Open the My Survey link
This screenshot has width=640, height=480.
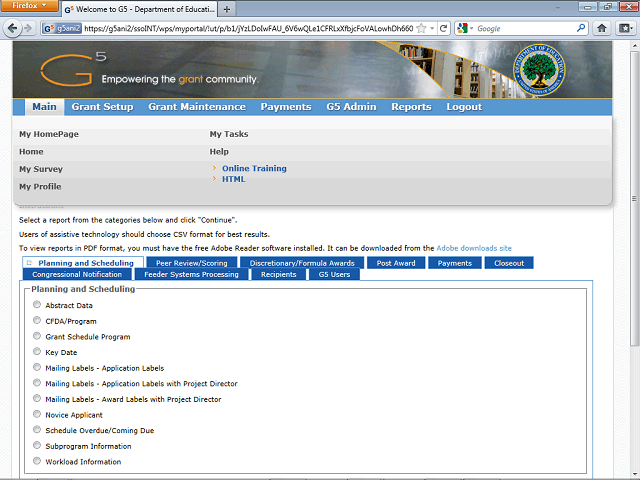coord(41,169)
